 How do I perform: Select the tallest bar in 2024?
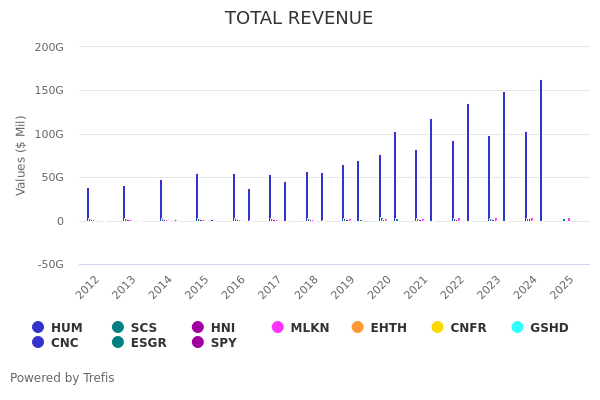point(541,150)
